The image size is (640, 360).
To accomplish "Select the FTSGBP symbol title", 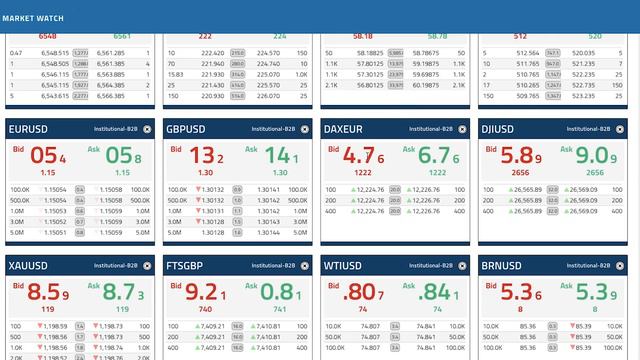I will (x=184, y=266).
